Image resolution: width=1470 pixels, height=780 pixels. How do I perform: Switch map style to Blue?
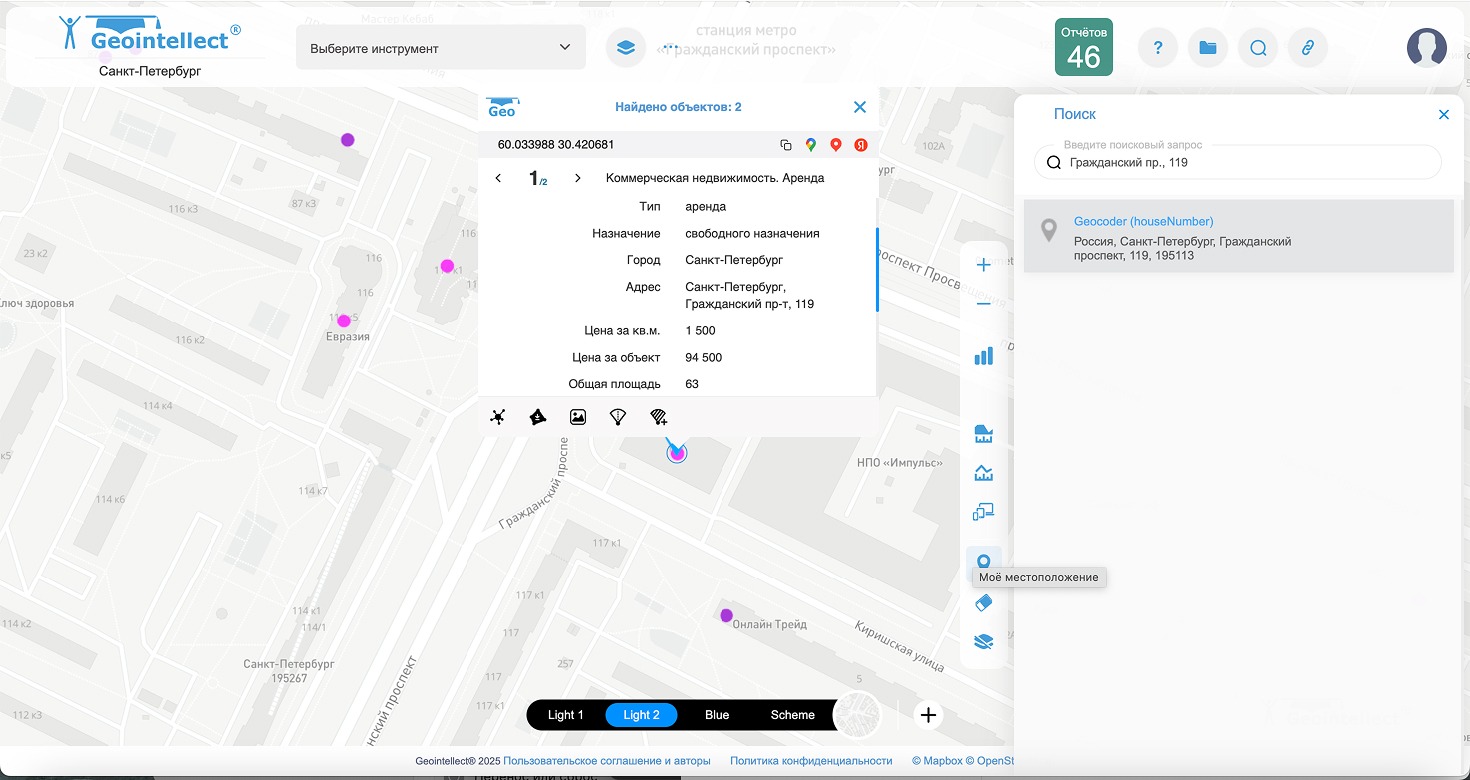pos(717,715)
